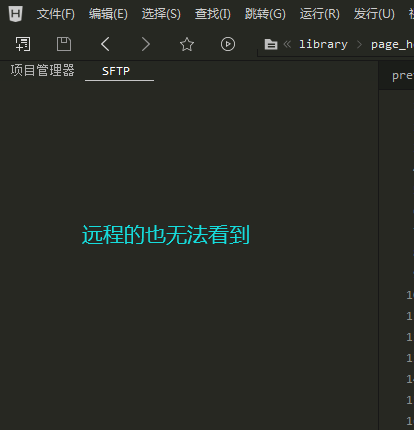The height and width of the screenshot is (430, 414).
Task: Open the 跳转(G) menu
Action: 265,14
